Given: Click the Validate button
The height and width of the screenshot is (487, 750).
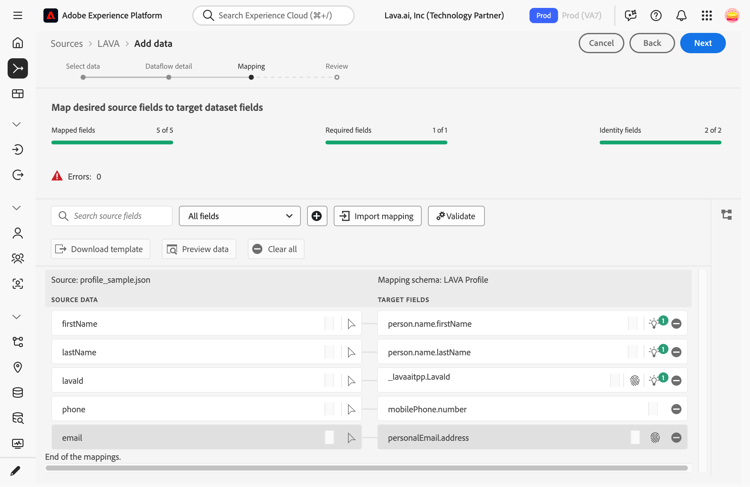Looking at the screenshot, I should pos(456,216).
